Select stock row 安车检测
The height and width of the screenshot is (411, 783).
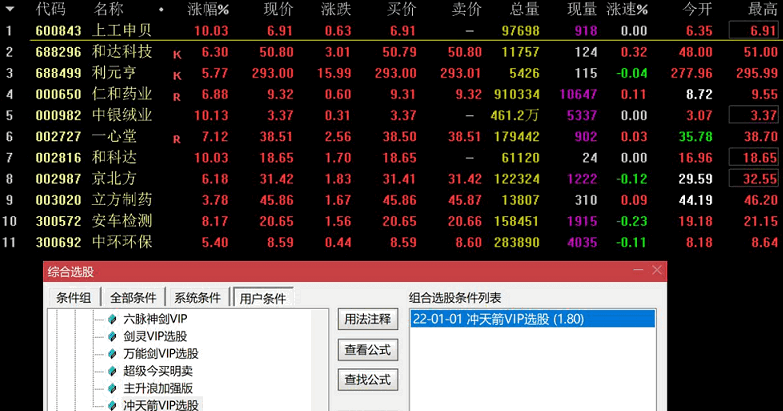pyautogui.click(x=392, y=221)
